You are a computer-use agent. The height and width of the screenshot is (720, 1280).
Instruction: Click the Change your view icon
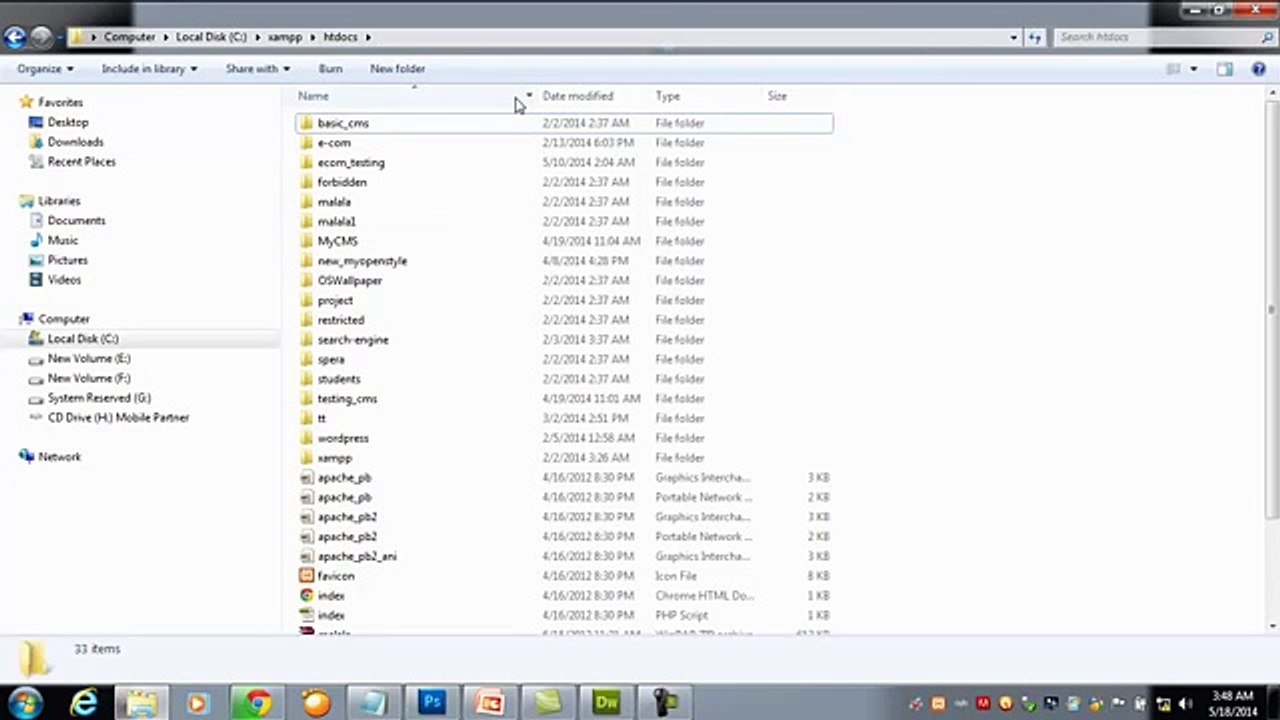point(1174,69)
